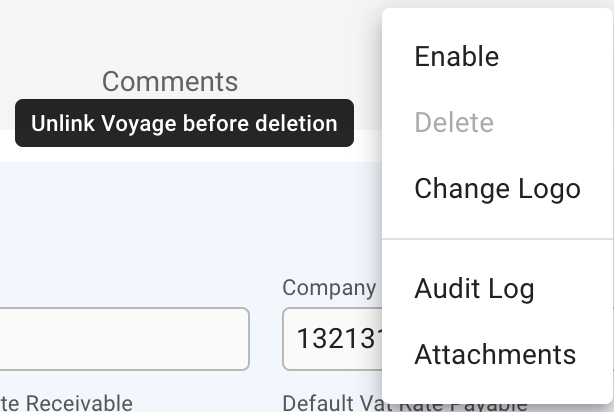Click the 'Unlink Voyage before deletion' tooltip

[x=184, y=124]
